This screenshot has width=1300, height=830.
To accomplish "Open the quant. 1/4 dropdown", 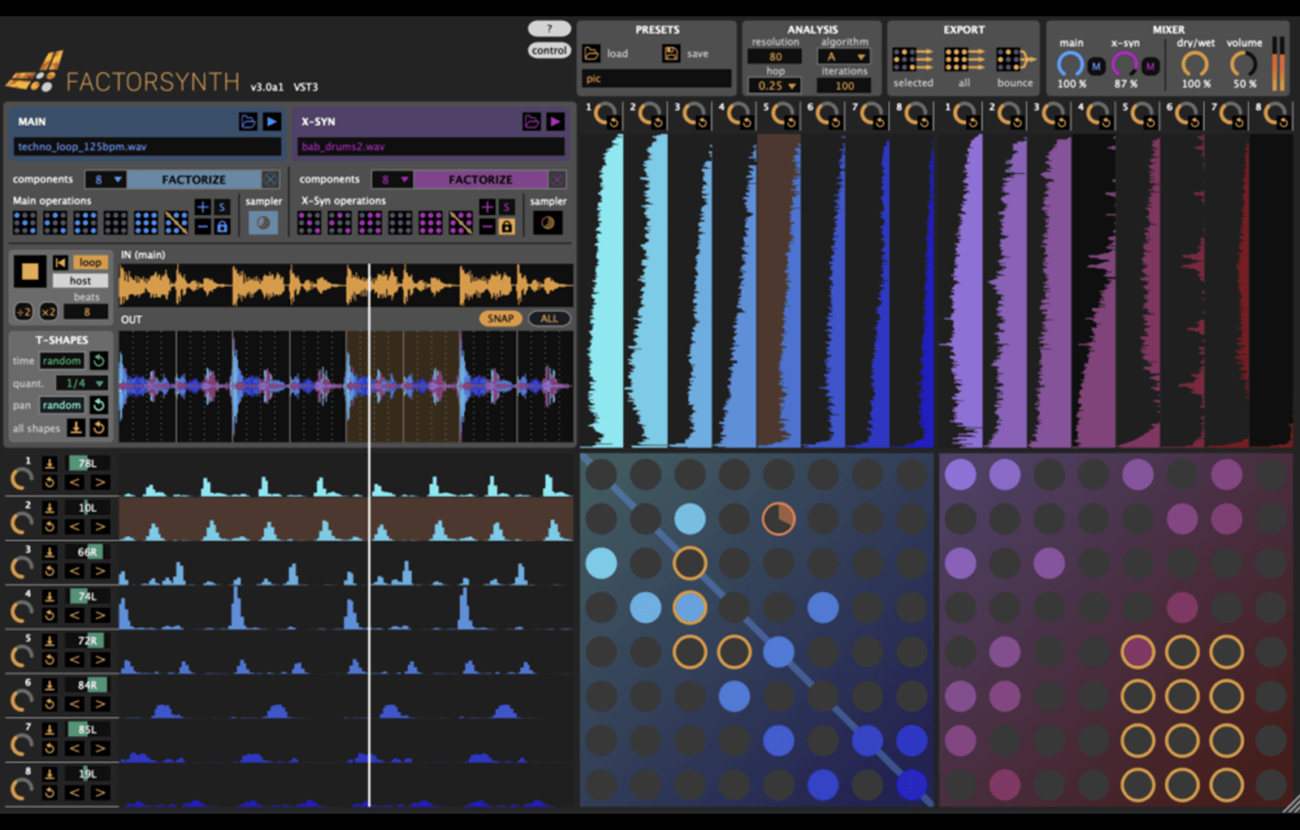I will tap(83, 383).
